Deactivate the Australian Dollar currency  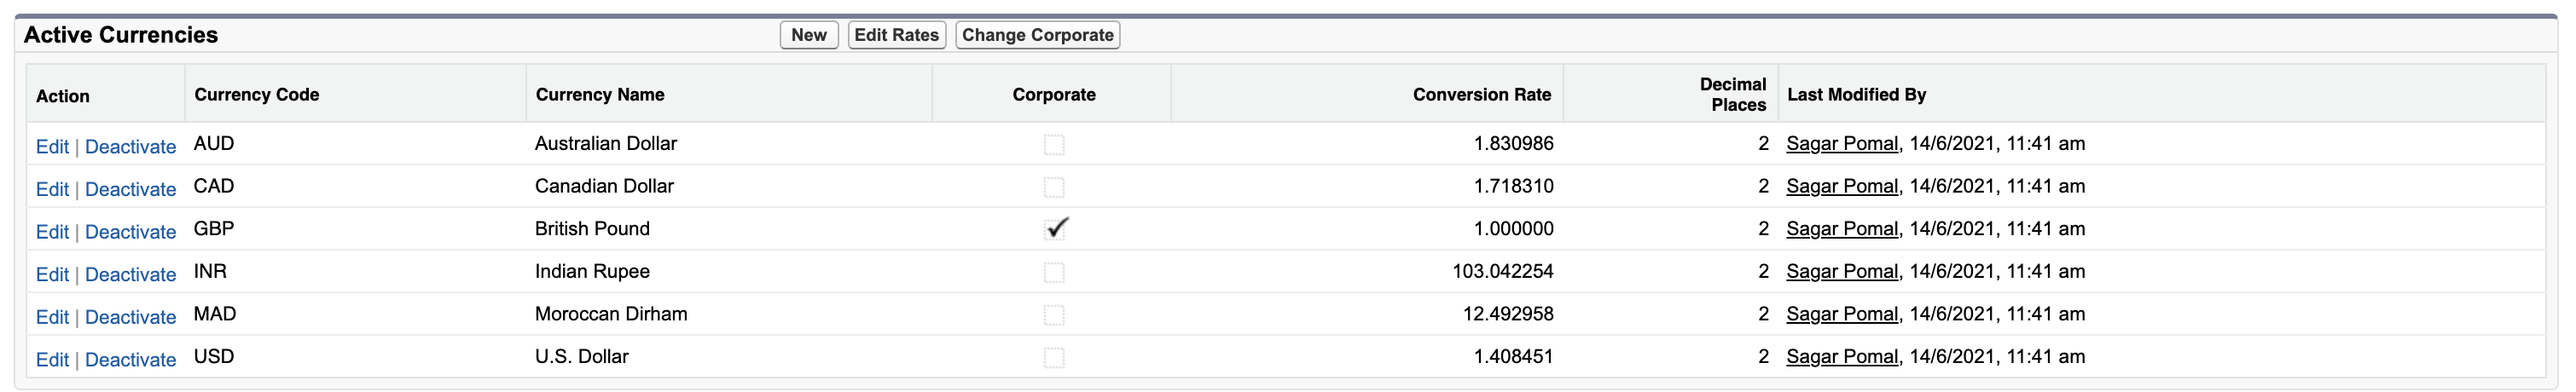[130, 147]
